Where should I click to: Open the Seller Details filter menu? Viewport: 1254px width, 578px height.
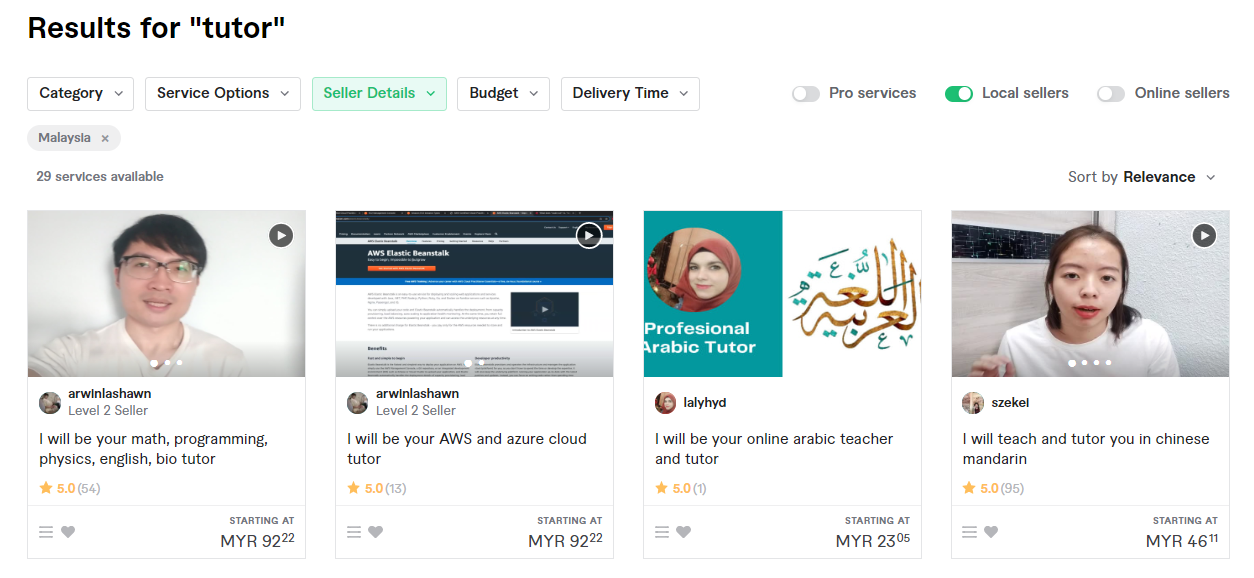point(379,93)
